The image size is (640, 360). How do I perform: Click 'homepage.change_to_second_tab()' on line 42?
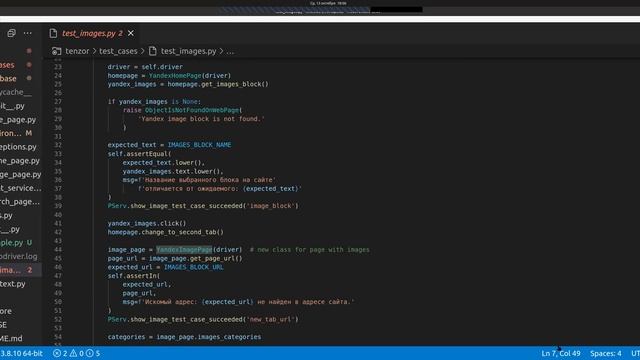(166, 232)
